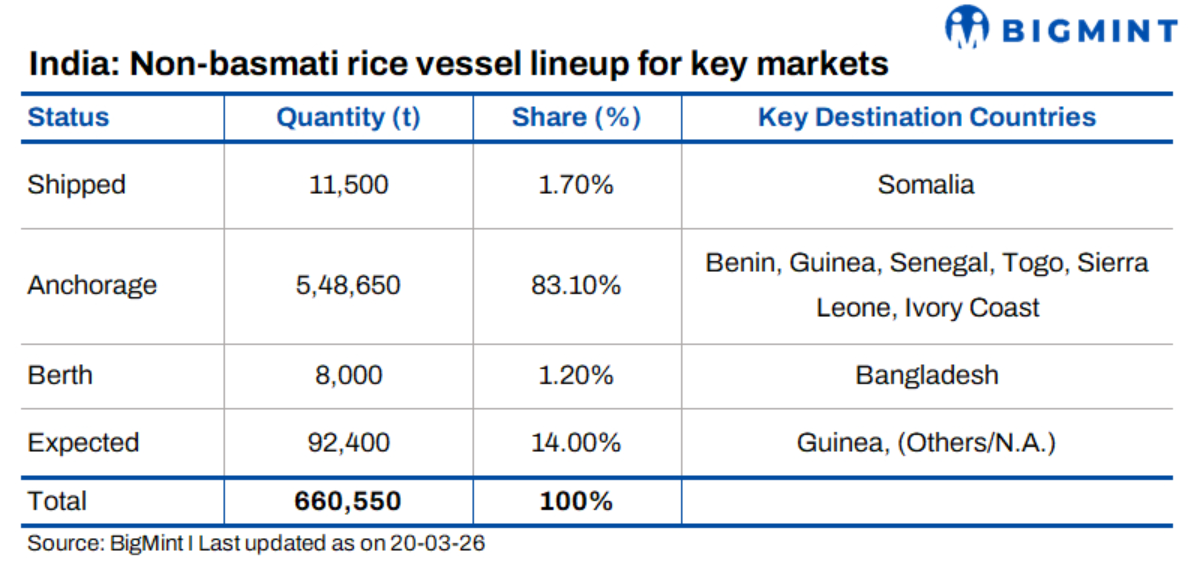Click the 5,48,650 quantity value
This screenshot has width=1192, height=571.
pos(348,285)
